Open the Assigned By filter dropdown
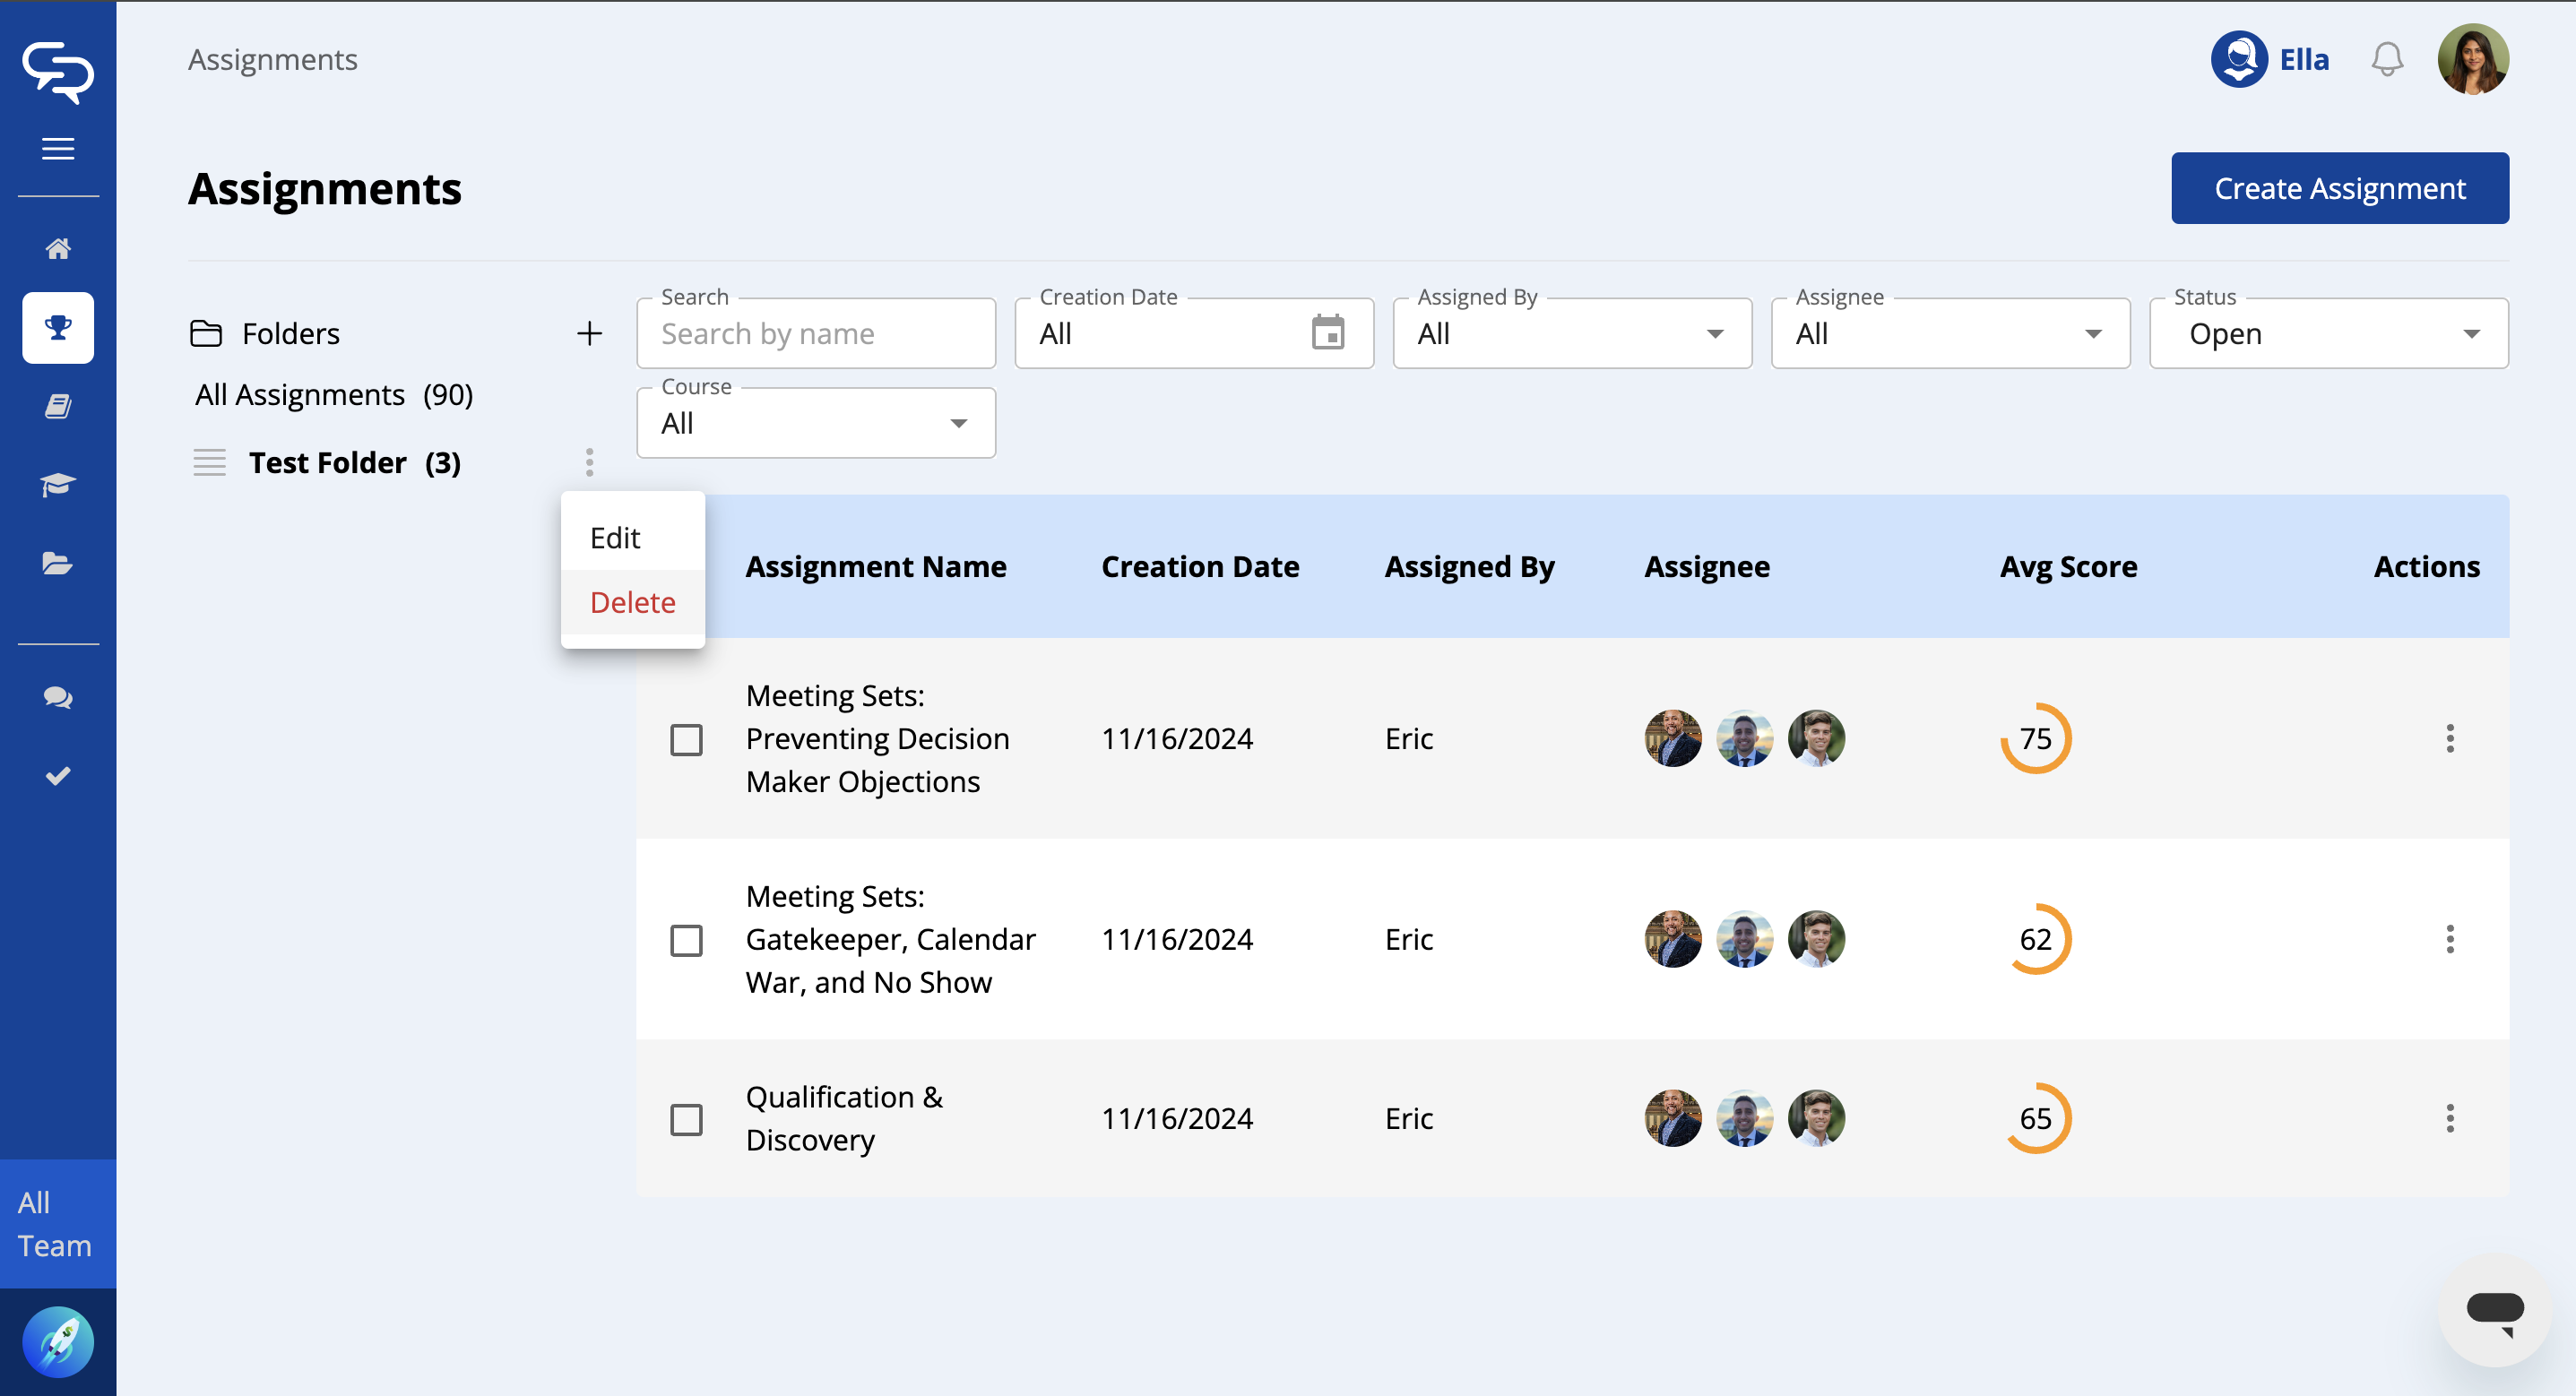Viewport: 2576px width, 1396px height. 1571,334
